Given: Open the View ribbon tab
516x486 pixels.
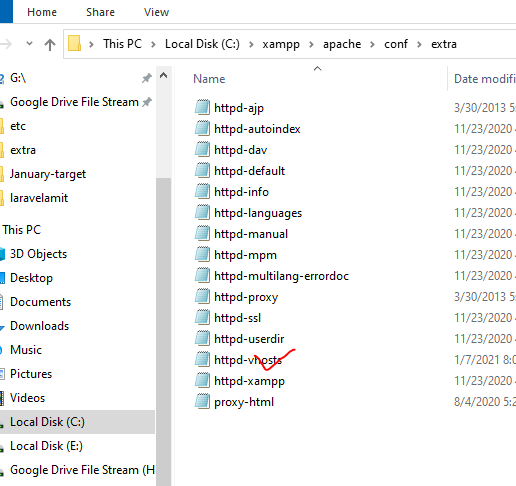Looking at the screenshot, I should tap(156, 12).
